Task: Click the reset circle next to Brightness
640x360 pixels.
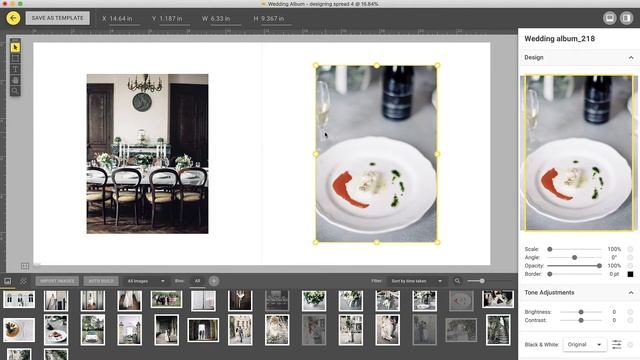Action: pyautogui.click(x=631, y=312)
